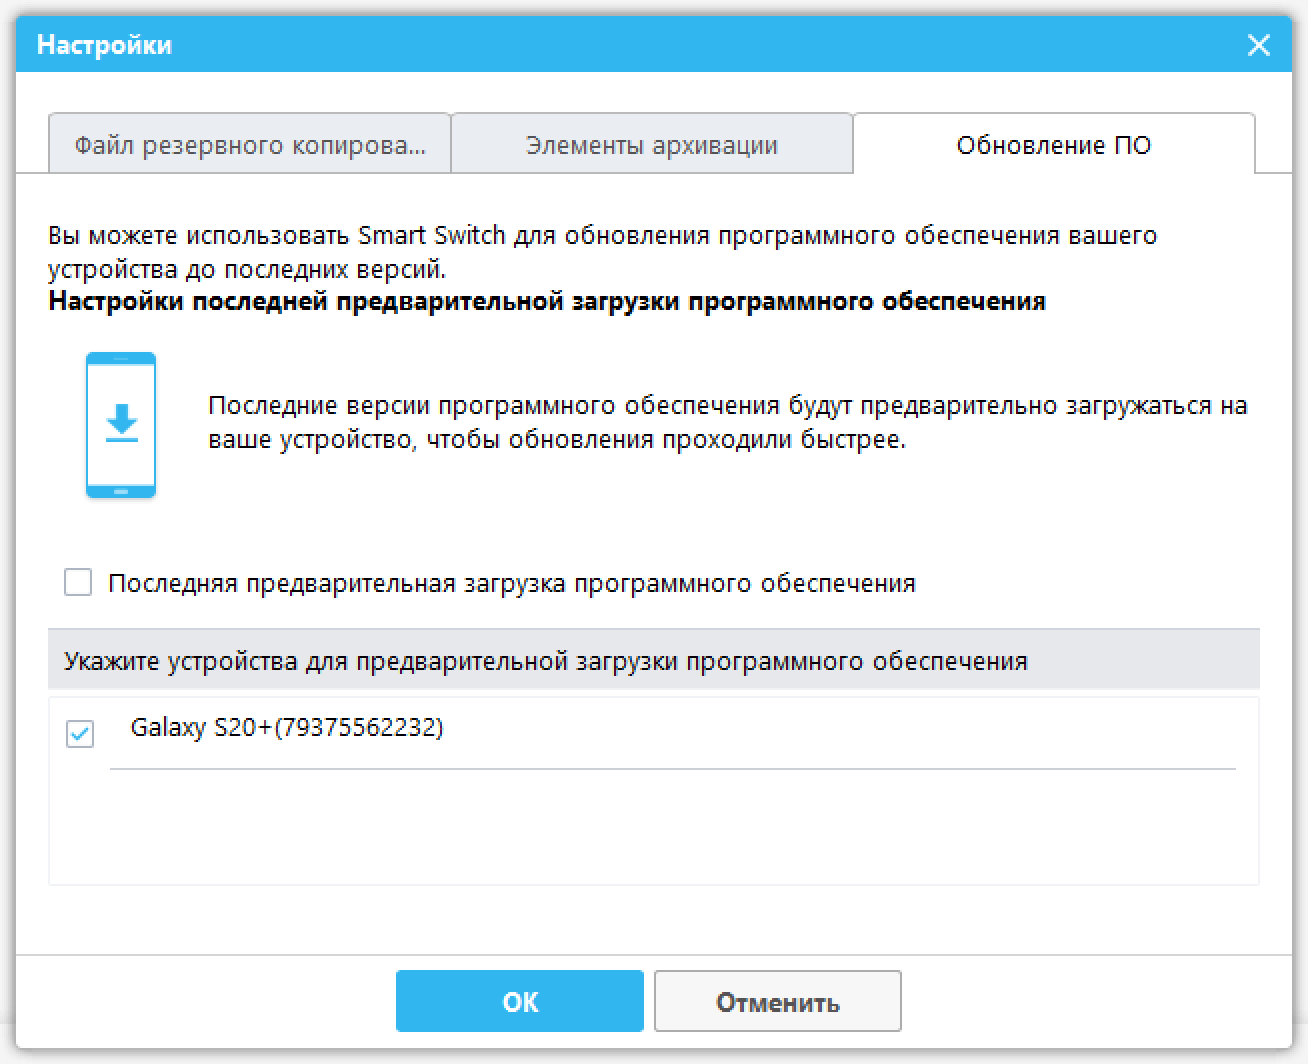1308x1064 pixels.
Task: Click the Последняя предварительная загрузка checkbox label
Action: 511,584
